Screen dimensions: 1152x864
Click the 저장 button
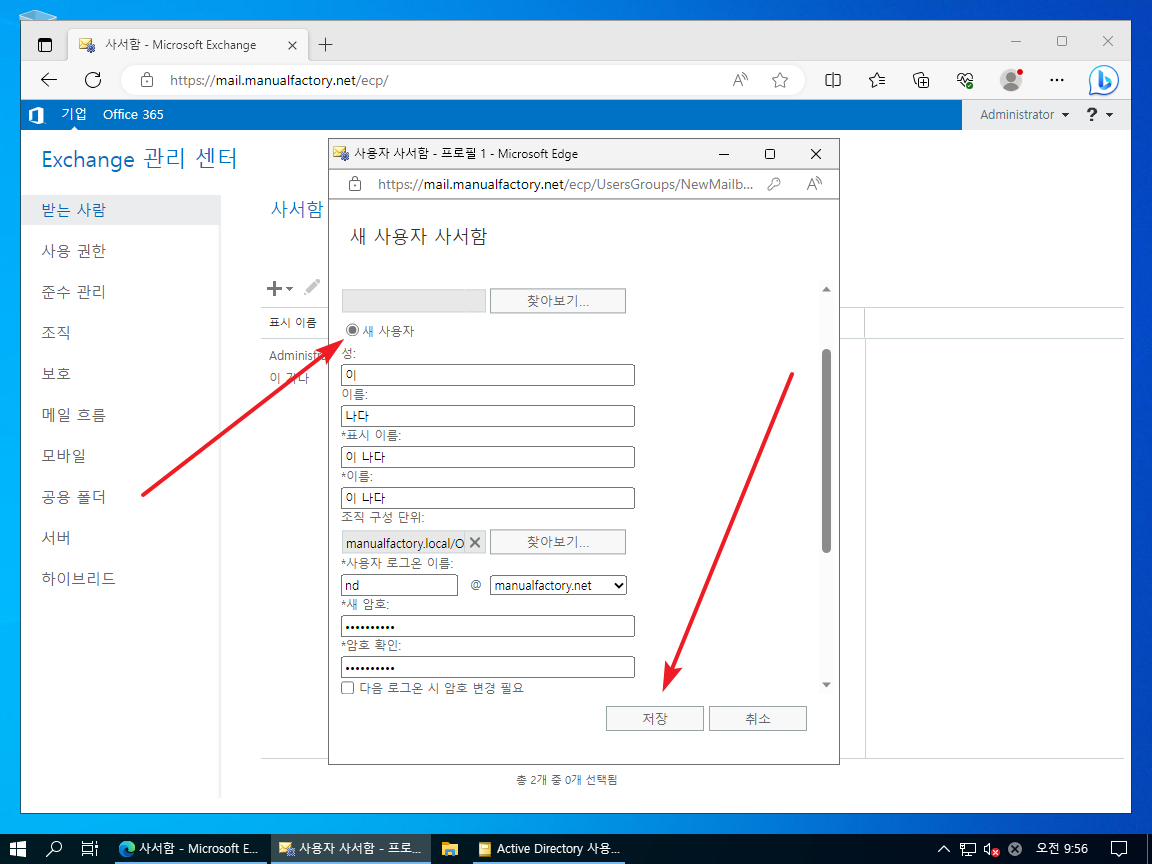(655, 719)
